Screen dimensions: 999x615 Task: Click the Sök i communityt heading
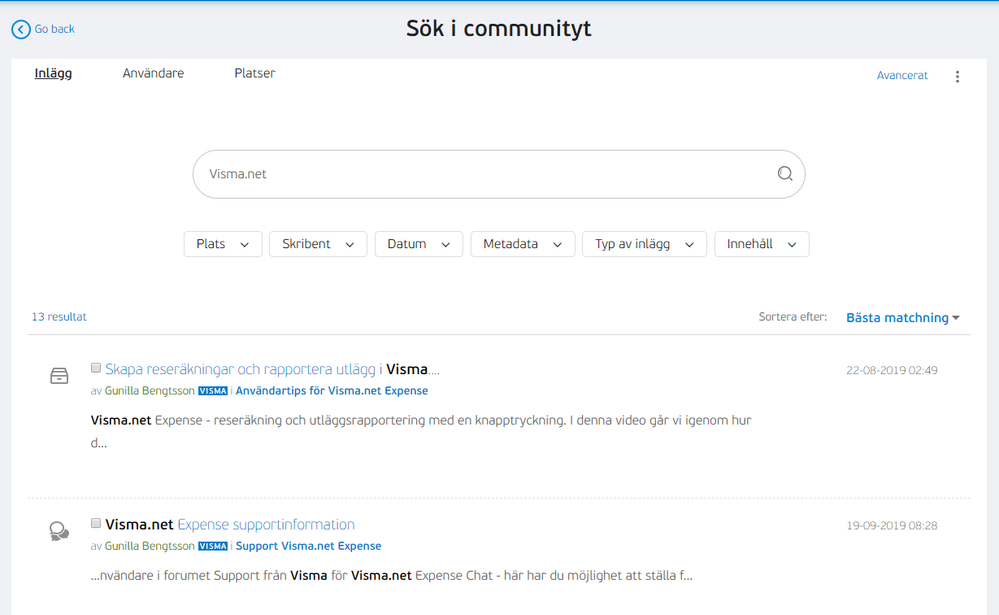tap(499, 29)
